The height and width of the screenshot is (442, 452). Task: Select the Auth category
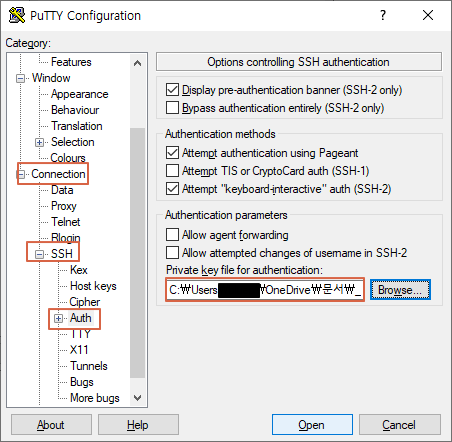[80, 318]
